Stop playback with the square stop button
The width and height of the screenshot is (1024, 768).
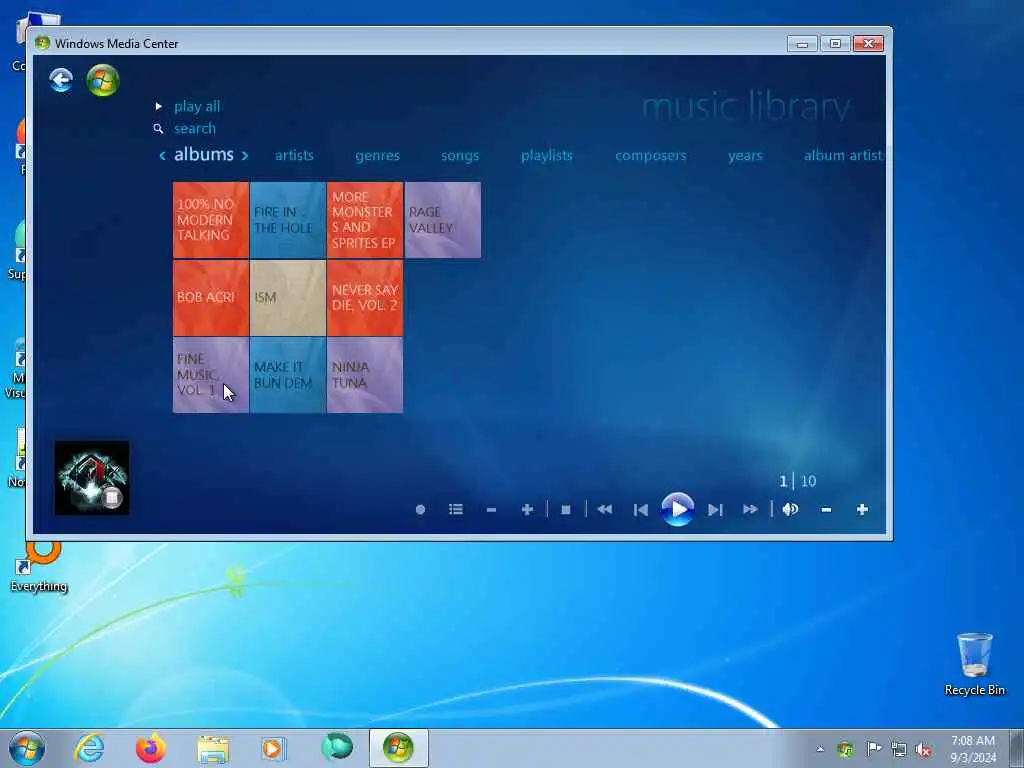[x=566, y=510]
